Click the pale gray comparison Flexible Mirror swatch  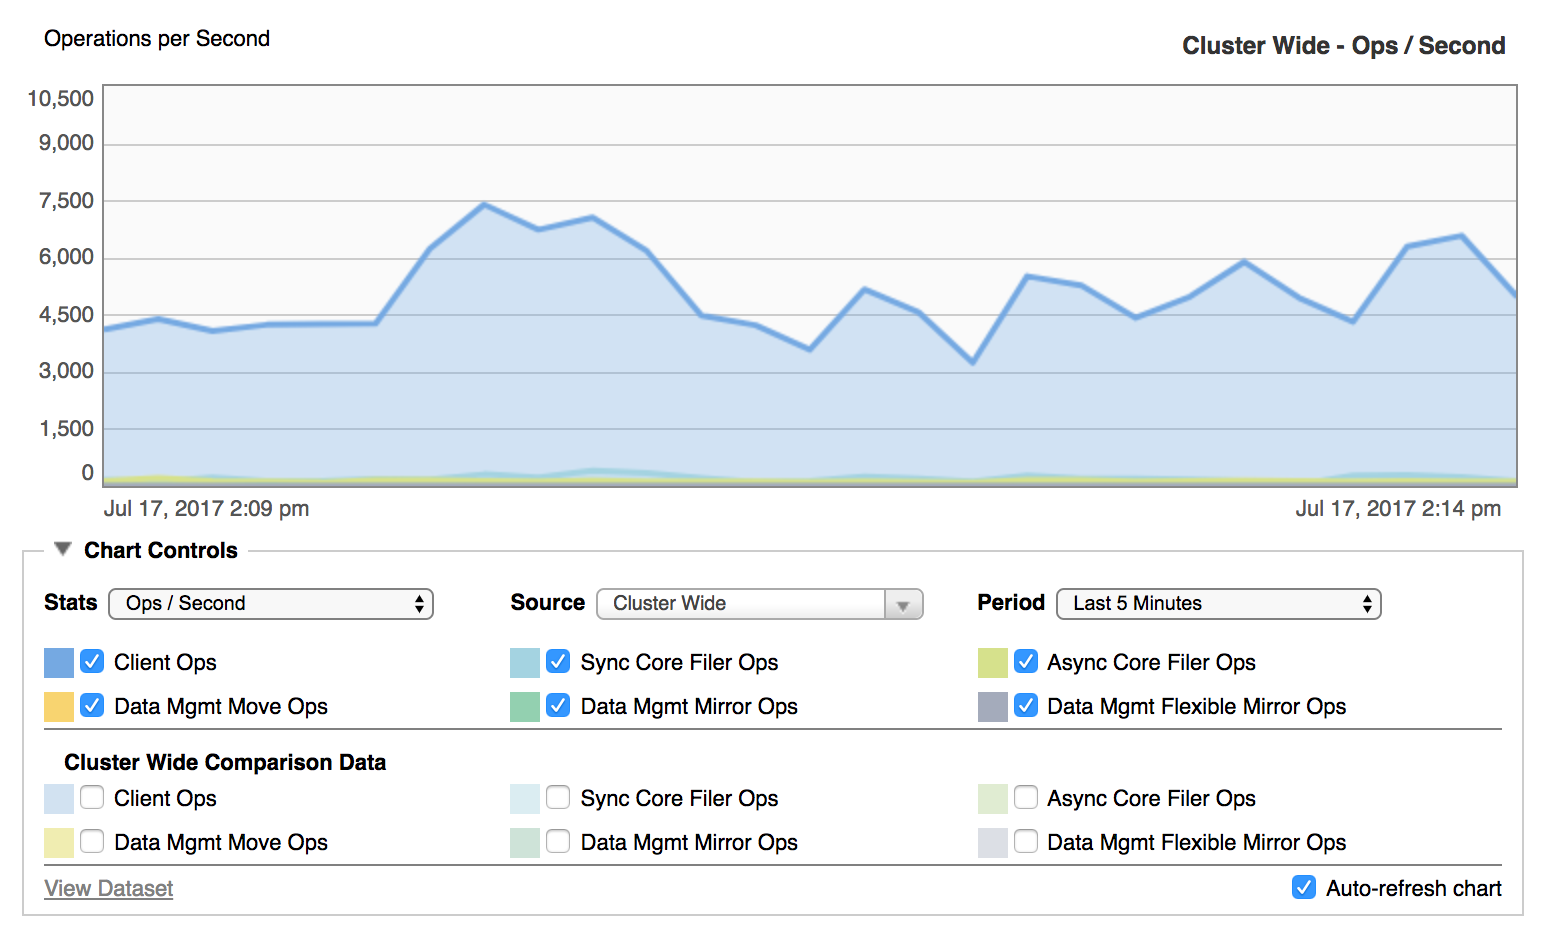click(993, 843)
